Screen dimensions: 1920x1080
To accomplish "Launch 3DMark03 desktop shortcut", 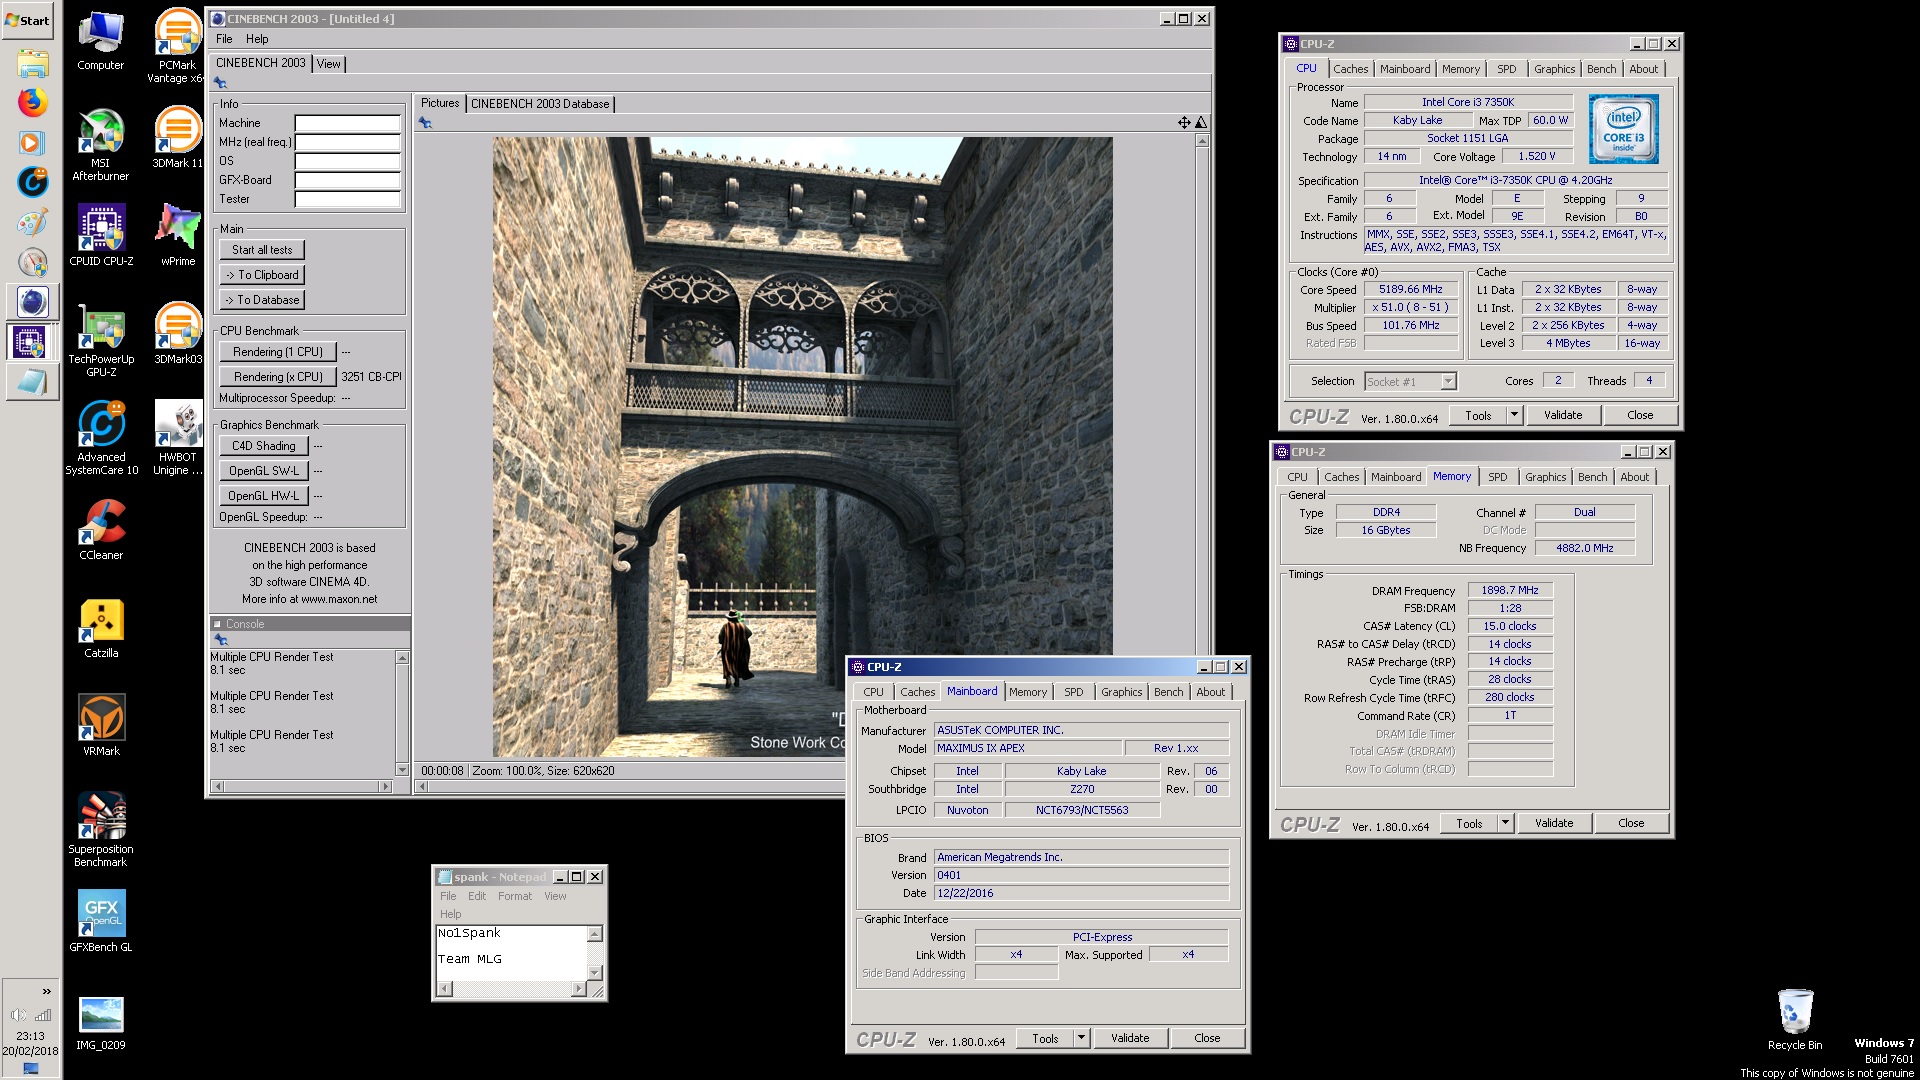I will click(178, 334).
